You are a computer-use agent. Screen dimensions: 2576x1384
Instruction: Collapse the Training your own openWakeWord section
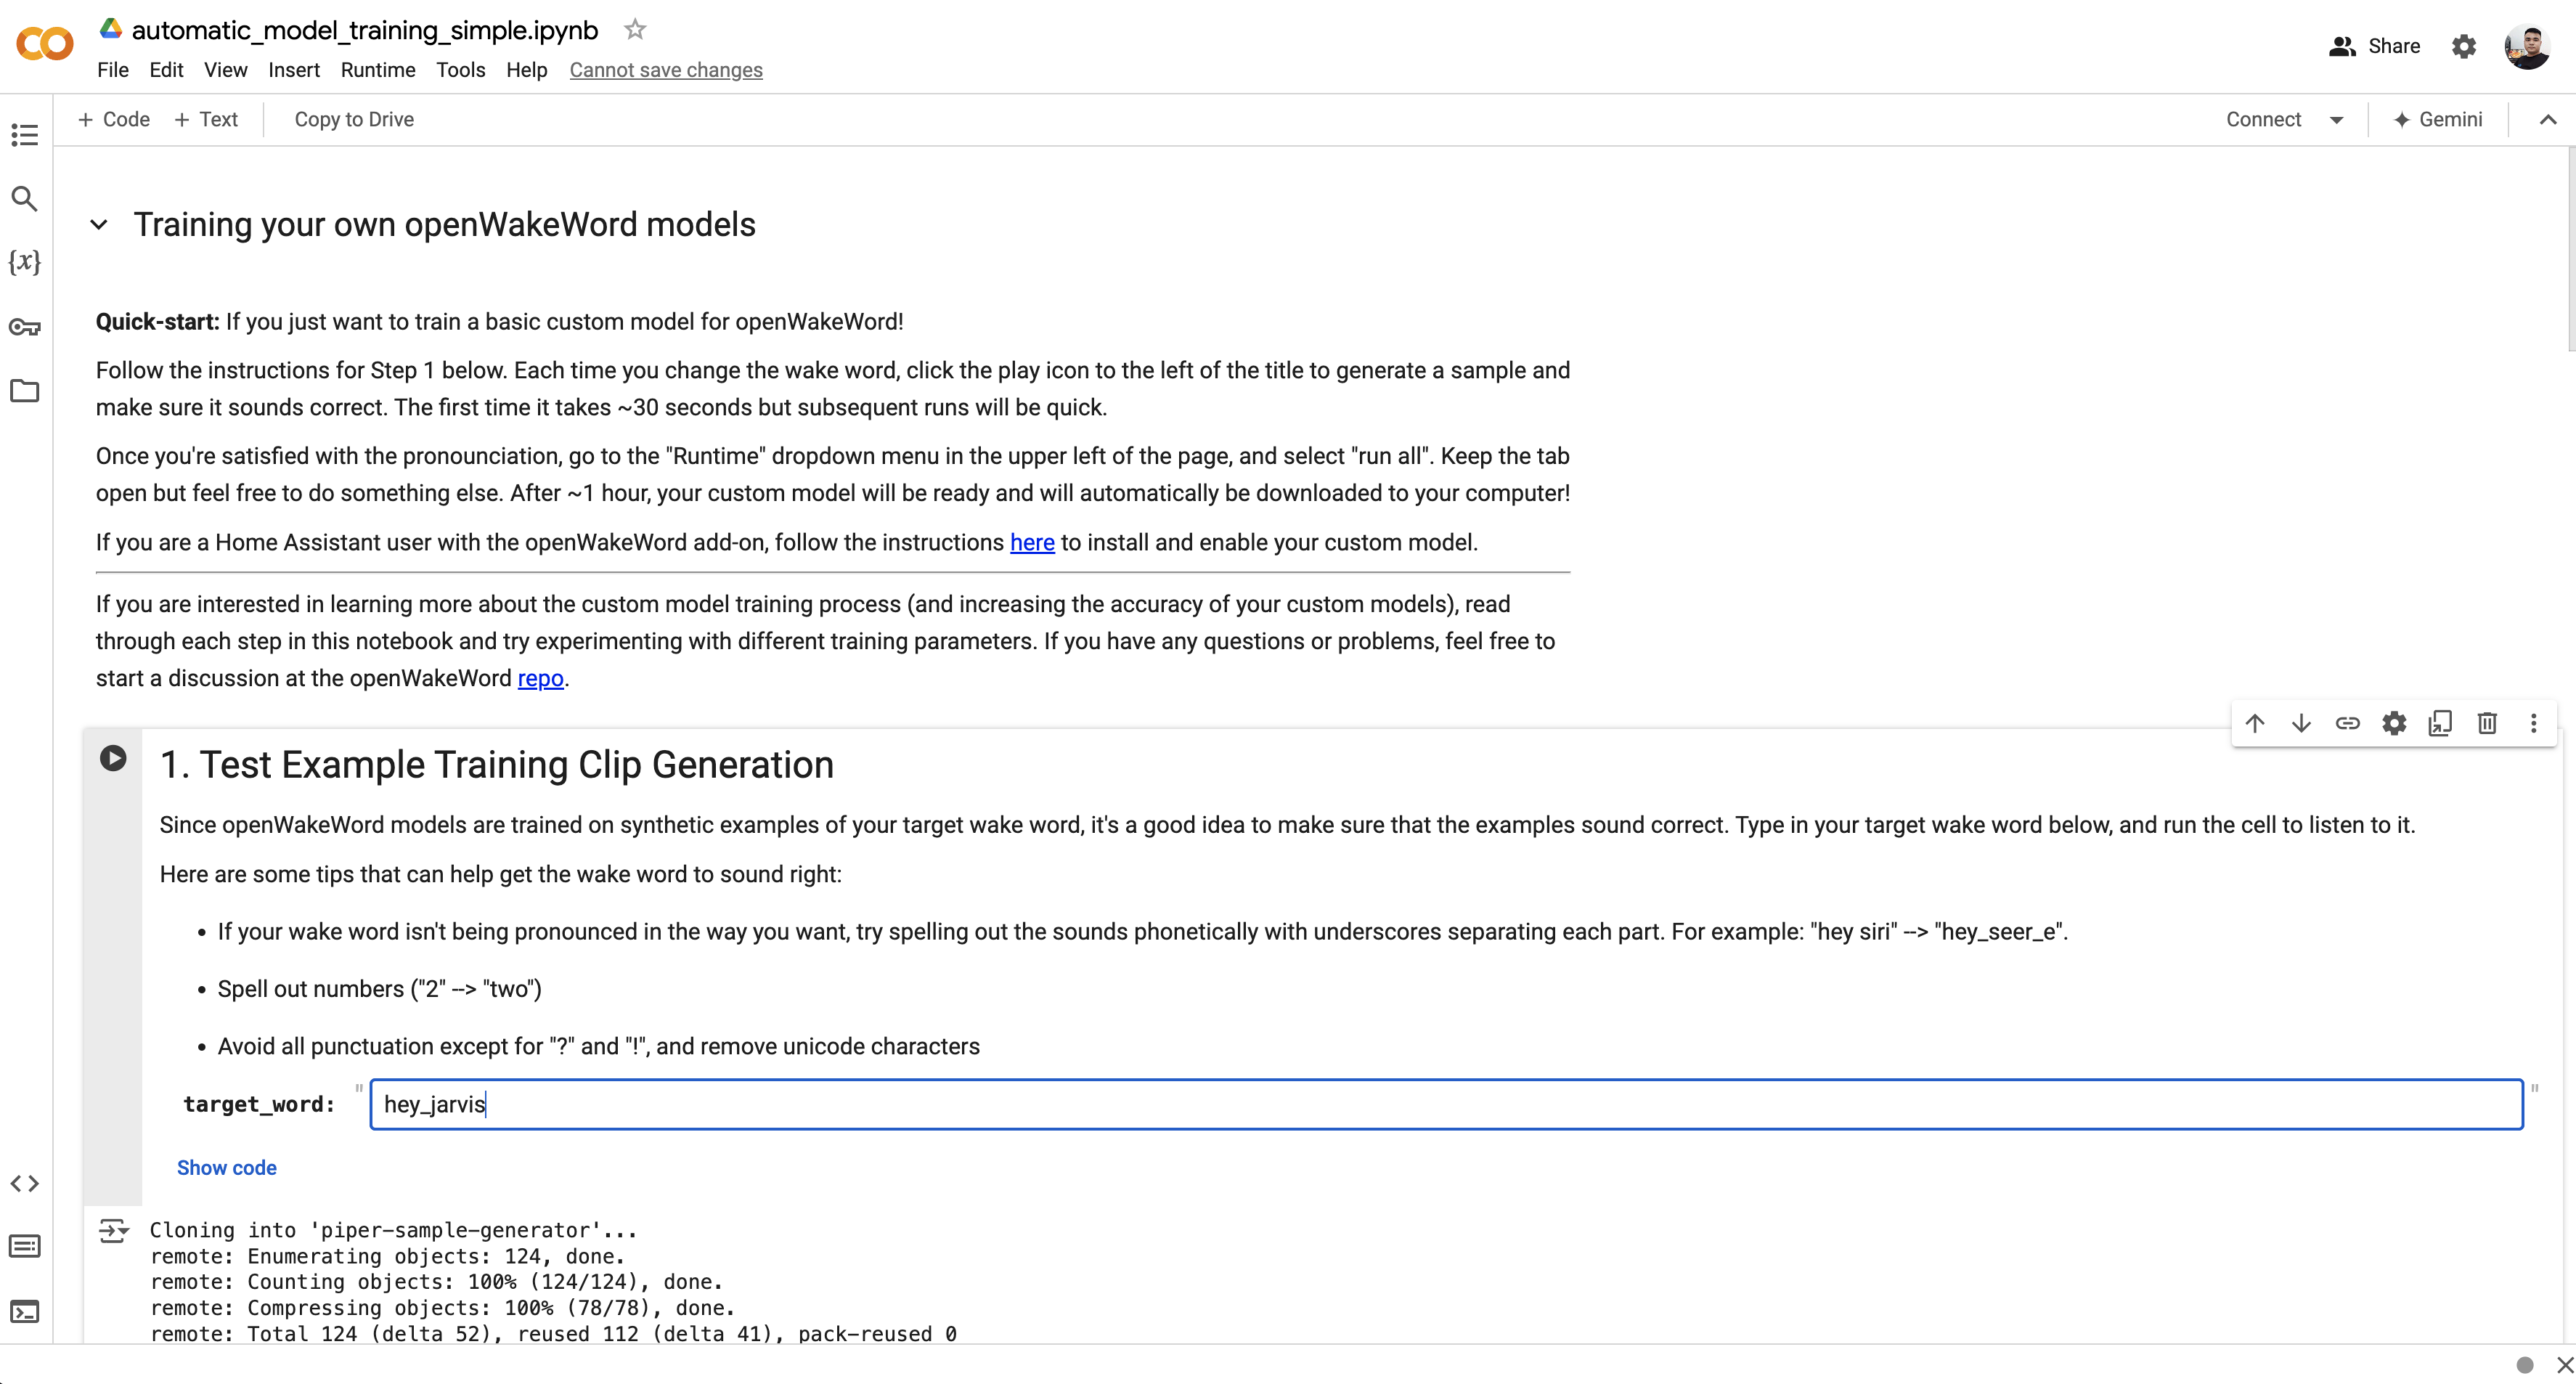pyautogui.click(x=99, y=225)
